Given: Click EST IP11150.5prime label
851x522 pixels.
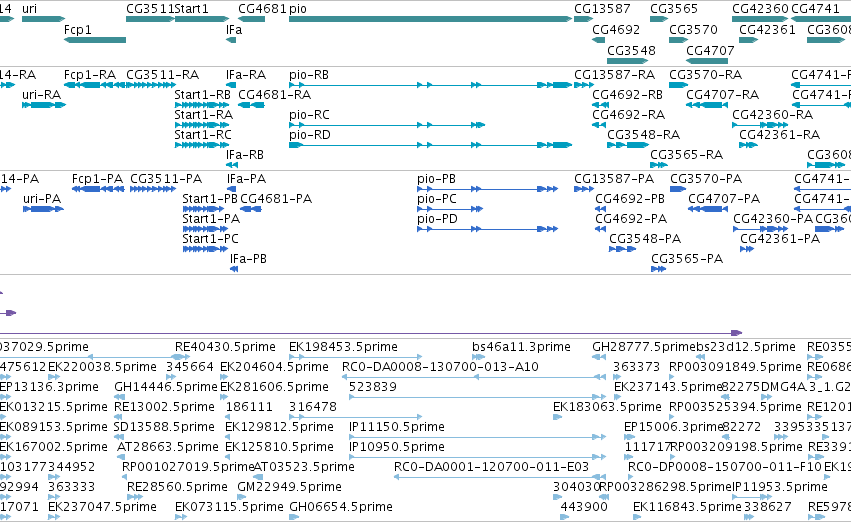Looking at the screenshot, I should point(397,427).
